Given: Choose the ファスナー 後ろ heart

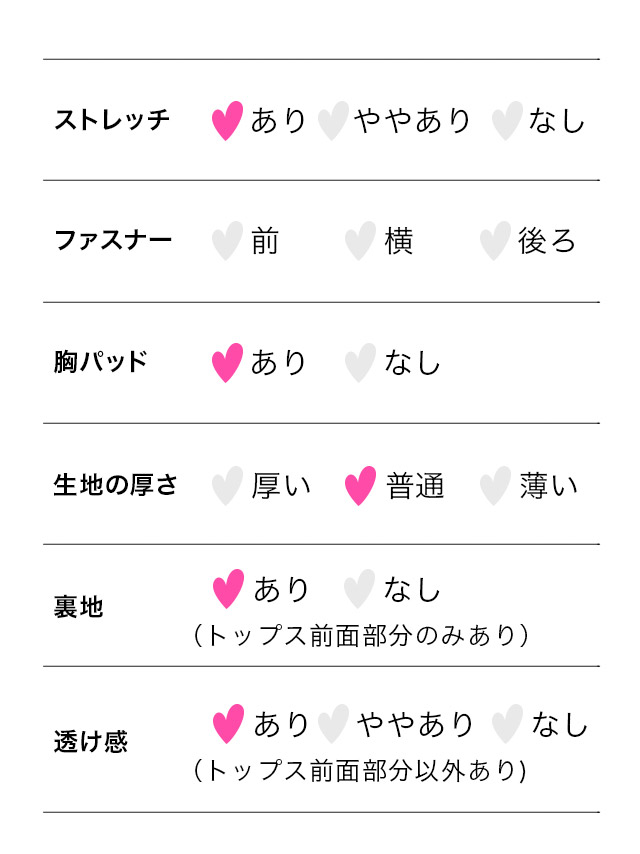Looking at the screenshot, I should point(495,242).
